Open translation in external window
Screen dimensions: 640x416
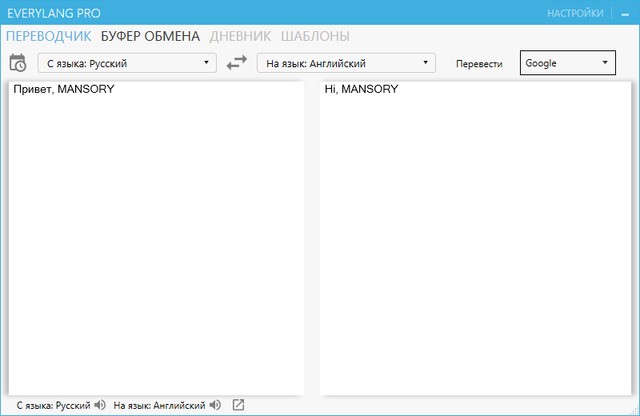click(x=238, y=405)
